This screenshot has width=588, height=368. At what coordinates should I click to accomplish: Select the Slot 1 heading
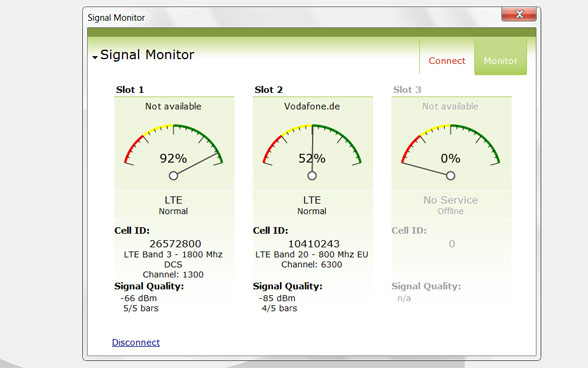(x=130, y=90)
